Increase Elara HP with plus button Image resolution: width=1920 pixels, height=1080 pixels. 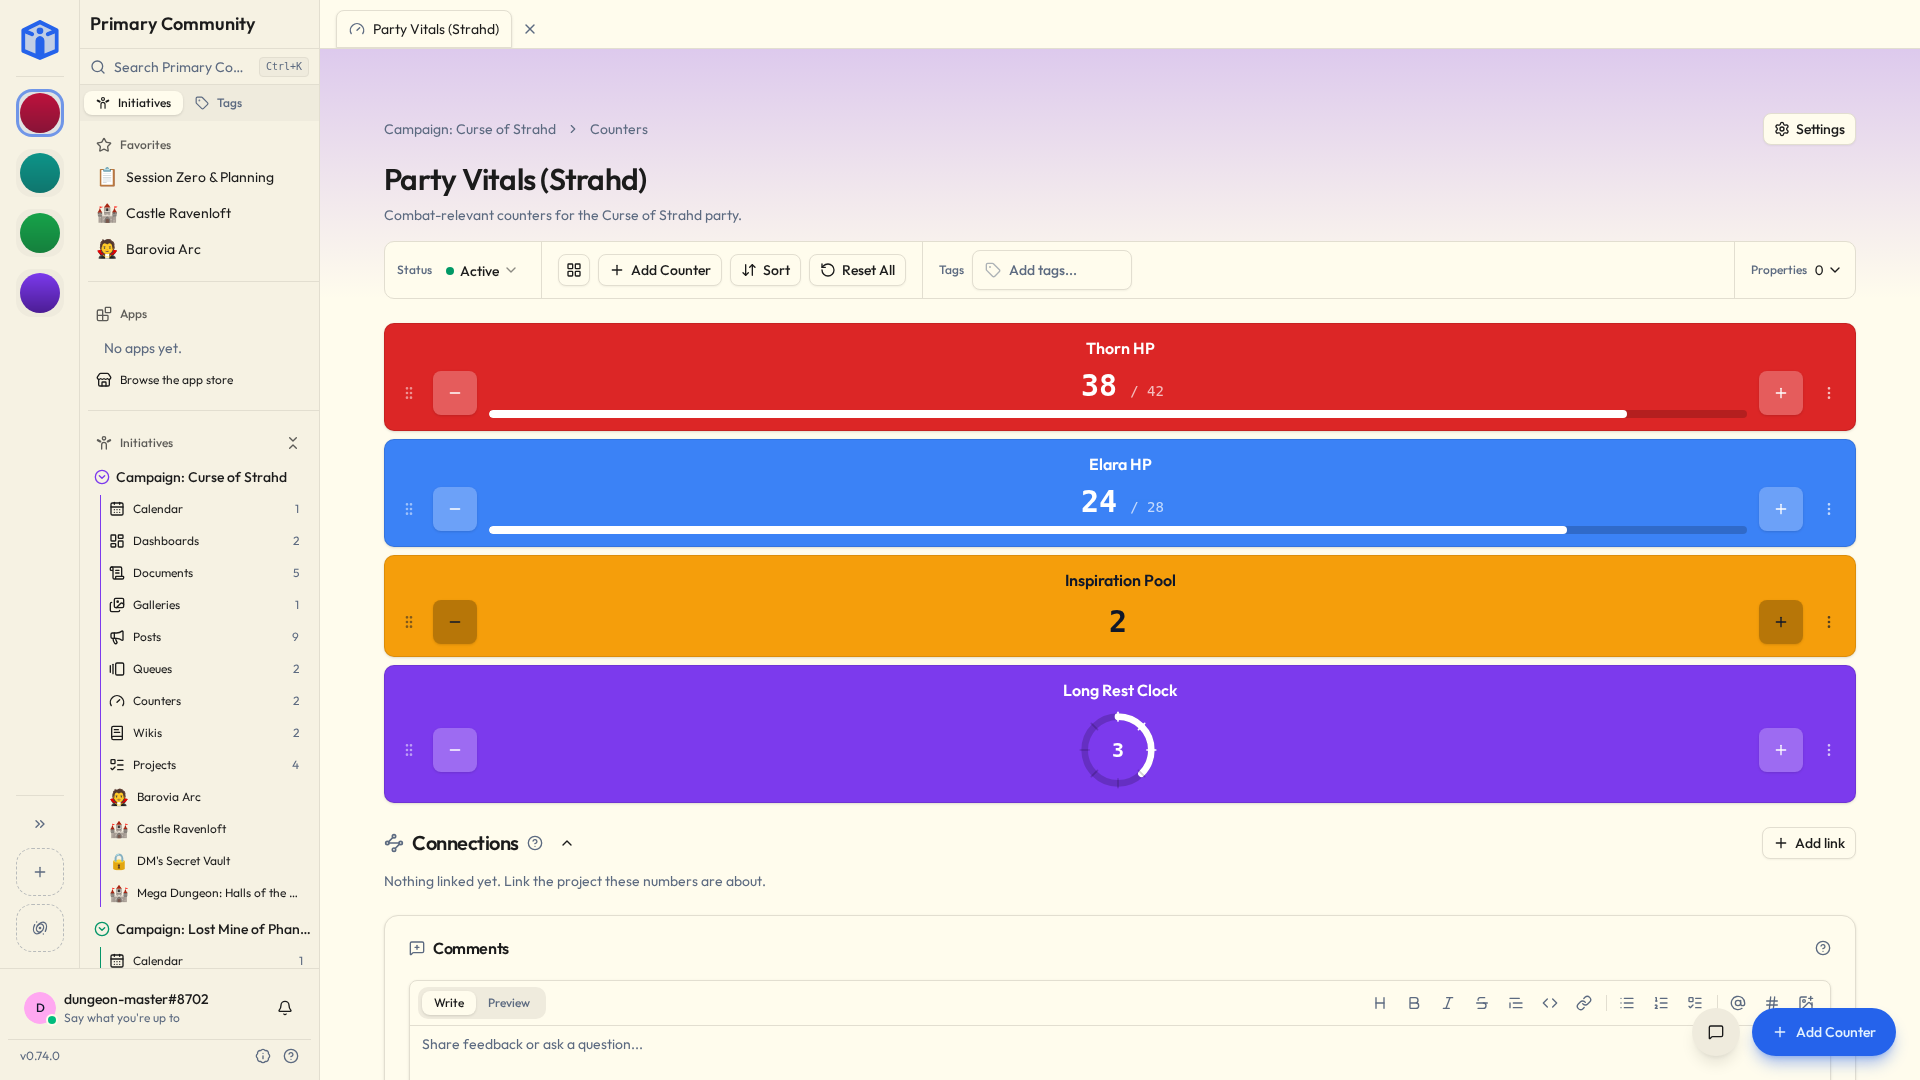coord(1781,509)
